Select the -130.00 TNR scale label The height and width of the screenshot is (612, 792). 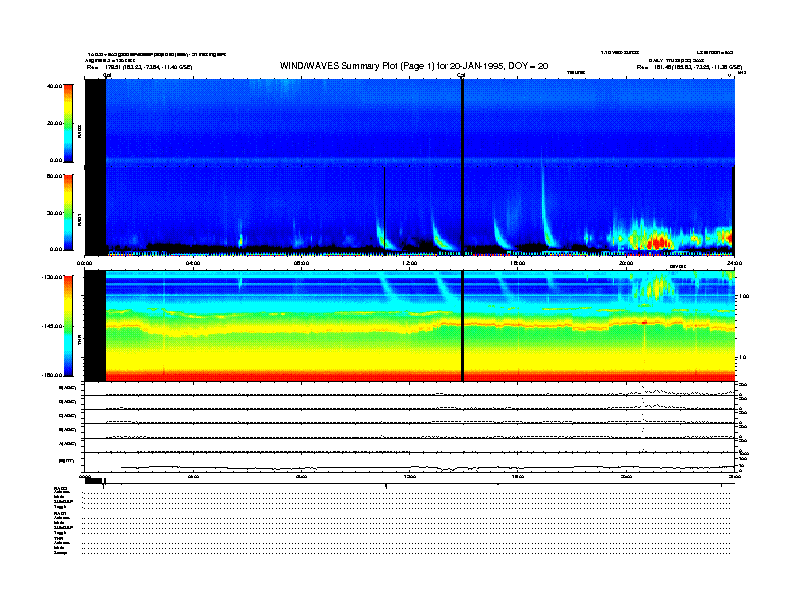(x=52, y=277)
